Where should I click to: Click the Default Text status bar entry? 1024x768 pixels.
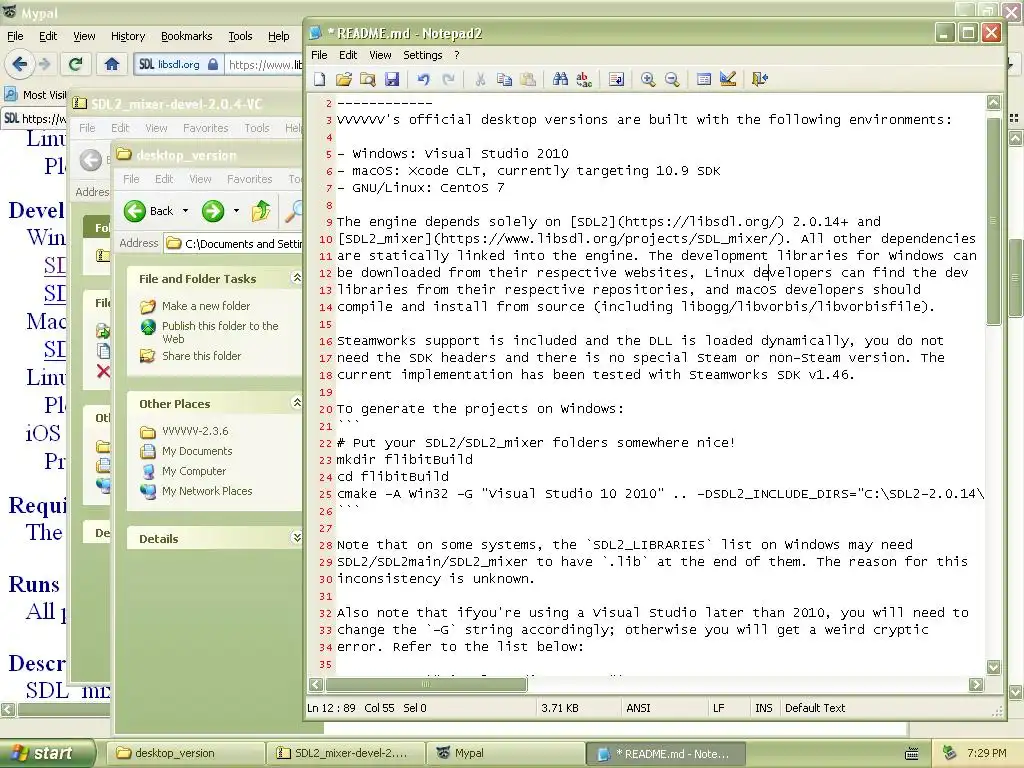(814, 708)
